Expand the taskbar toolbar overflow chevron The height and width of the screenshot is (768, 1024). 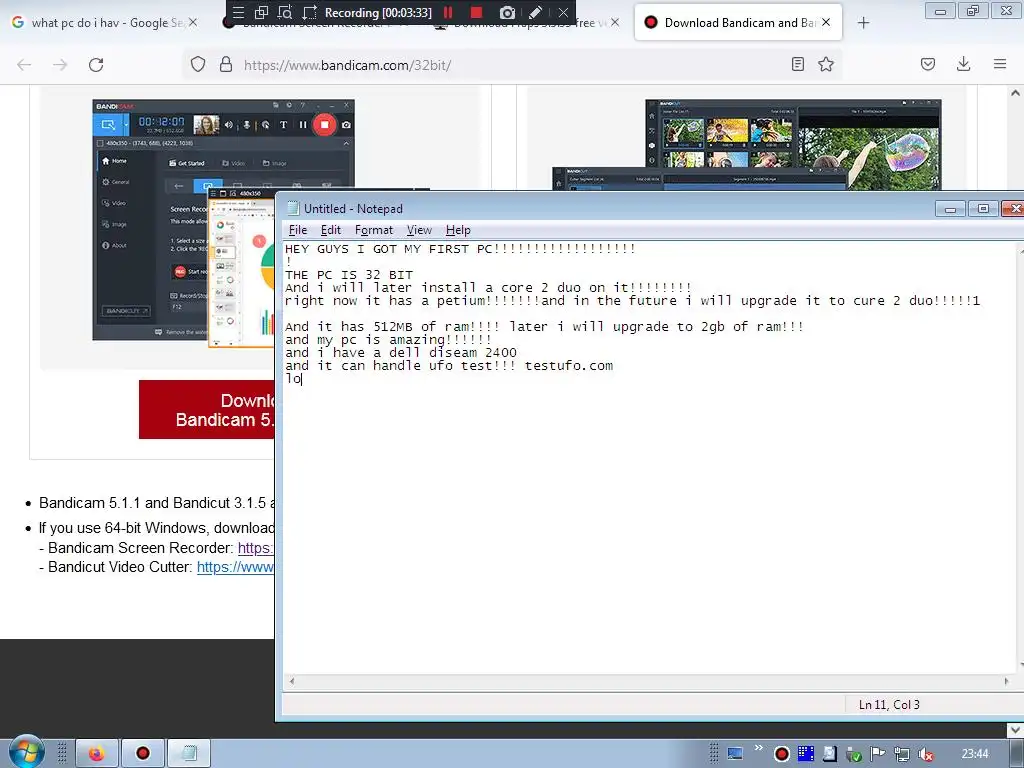758,748
